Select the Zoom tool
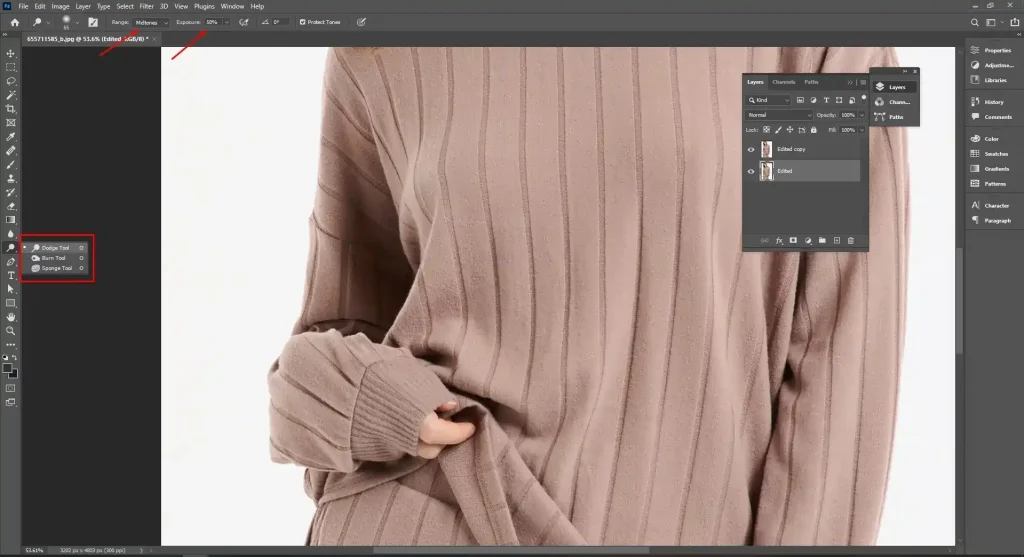The image size is (1024, 557). pos(10,331)
